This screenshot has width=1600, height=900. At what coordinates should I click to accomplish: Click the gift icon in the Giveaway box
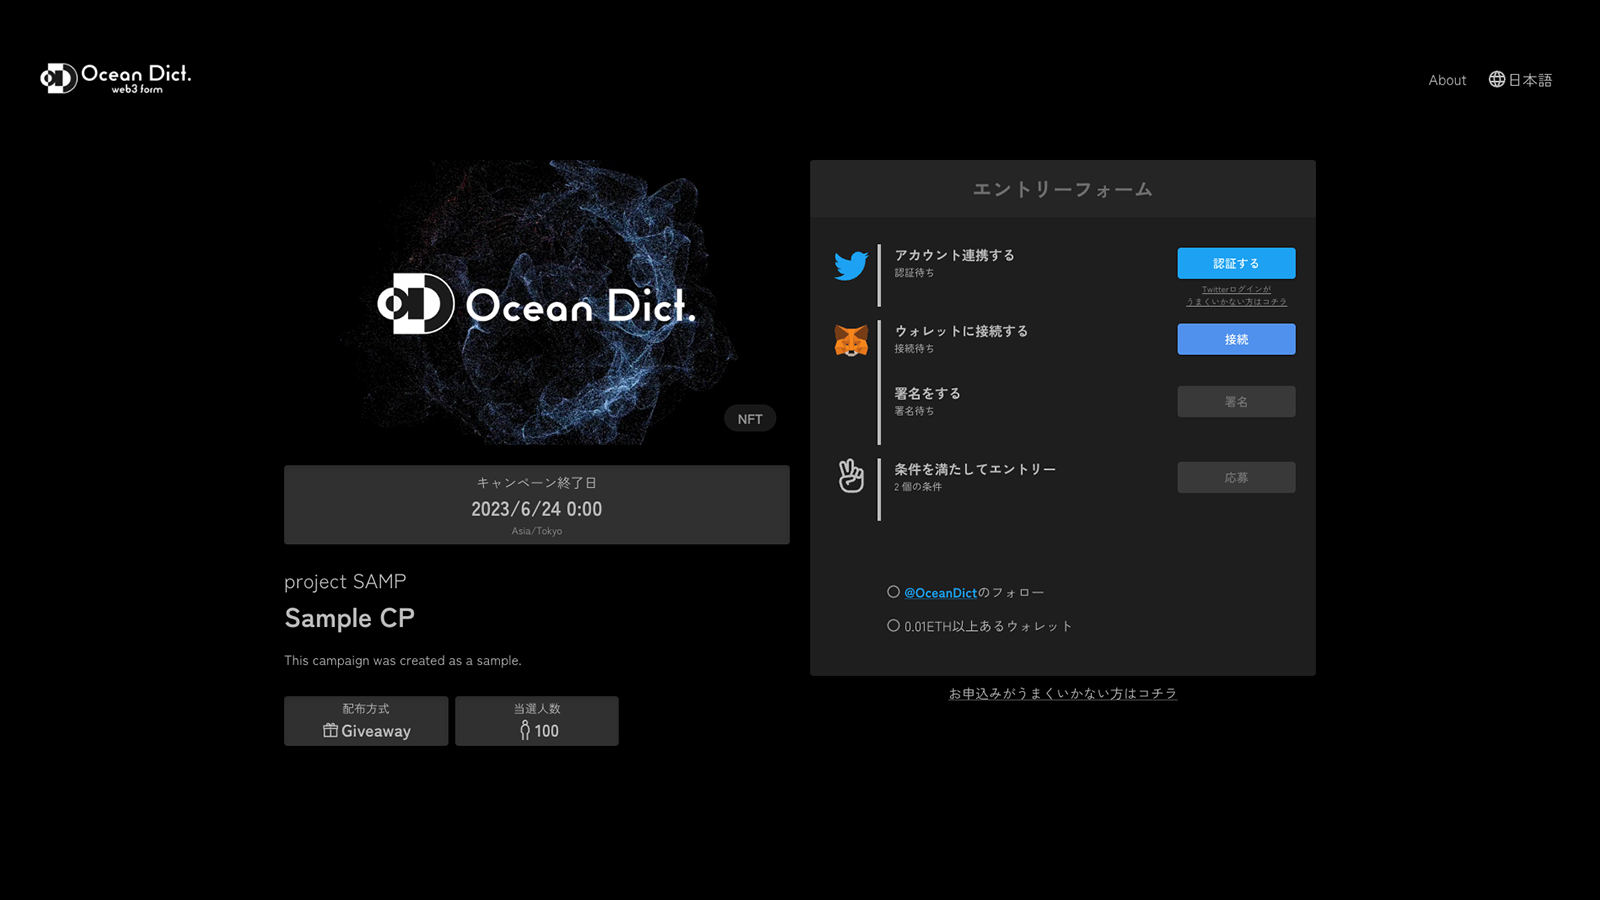coord(330,731)
